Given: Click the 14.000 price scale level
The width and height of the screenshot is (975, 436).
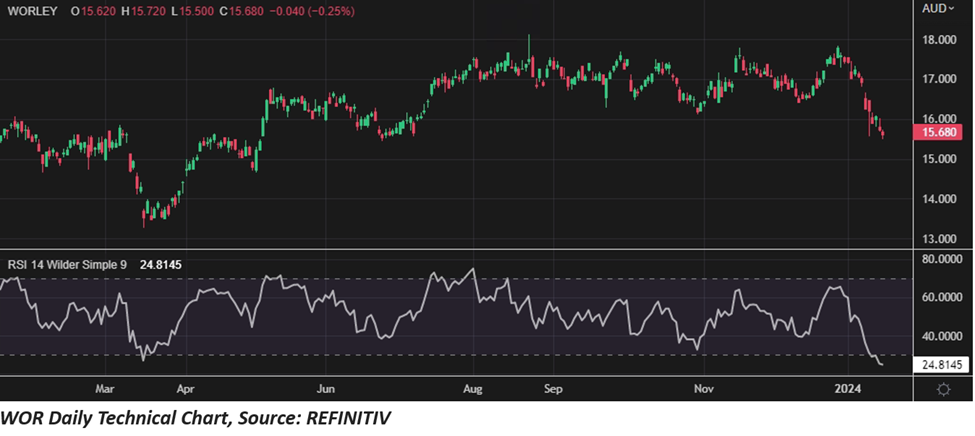Looking at the screenshot, I should [x=941, y=199].
